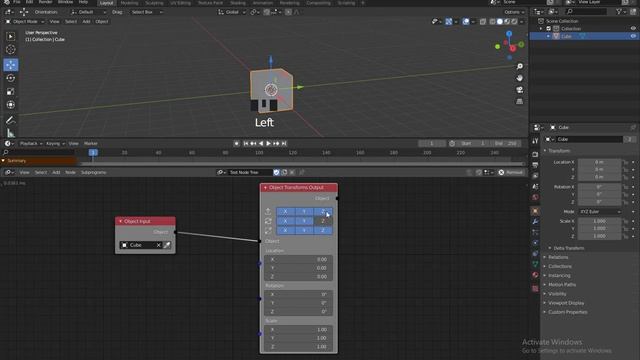Expand the Custom Properties panel
This screenshot has width=640, height=360.
567,312
